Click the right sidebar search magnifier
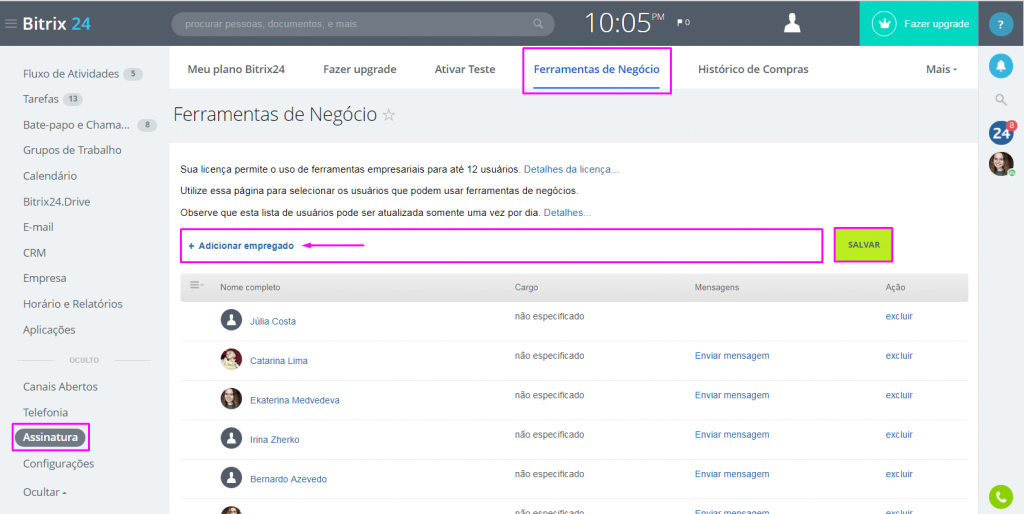The image size is (1024, 514). 1000,99
